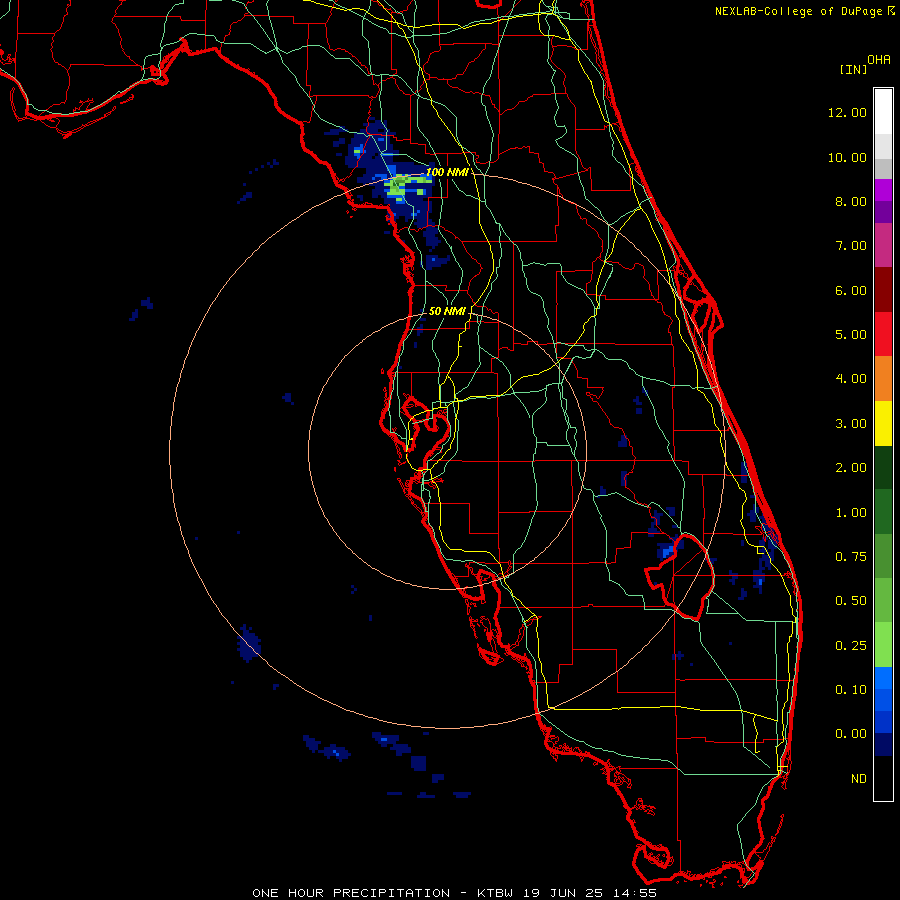Click the "12.00" legend value
Image resolution: width=900 pixels, height=900 pixels.
click(847, 112)
